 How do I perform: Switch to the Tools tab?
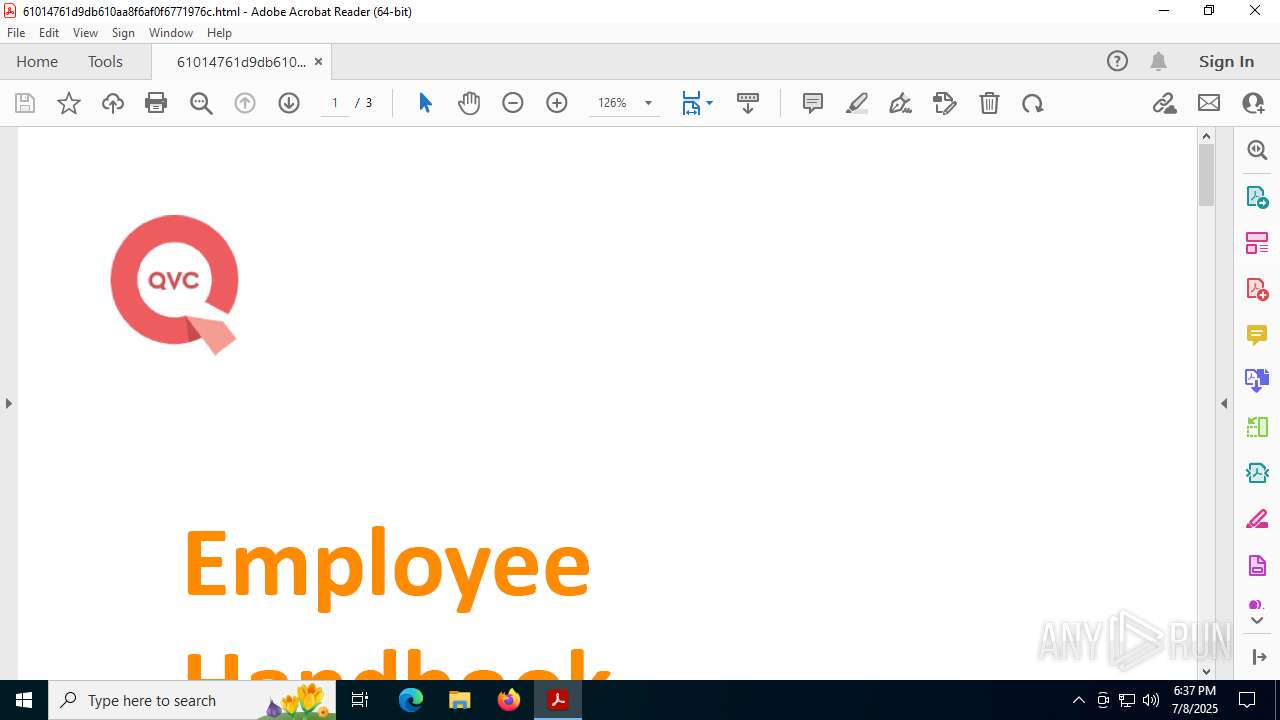pyautogui.click(x=105, y=61)
